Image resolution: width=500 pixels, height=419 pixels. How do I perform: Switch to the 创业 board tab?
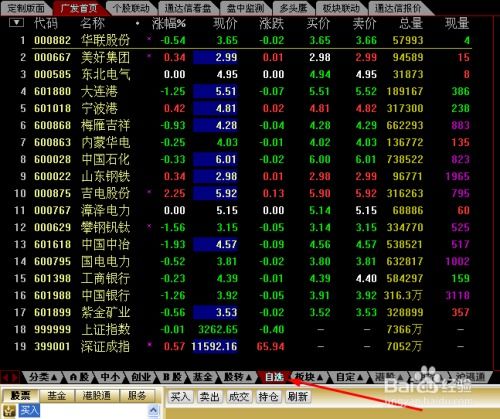click(x=141, y=377)
